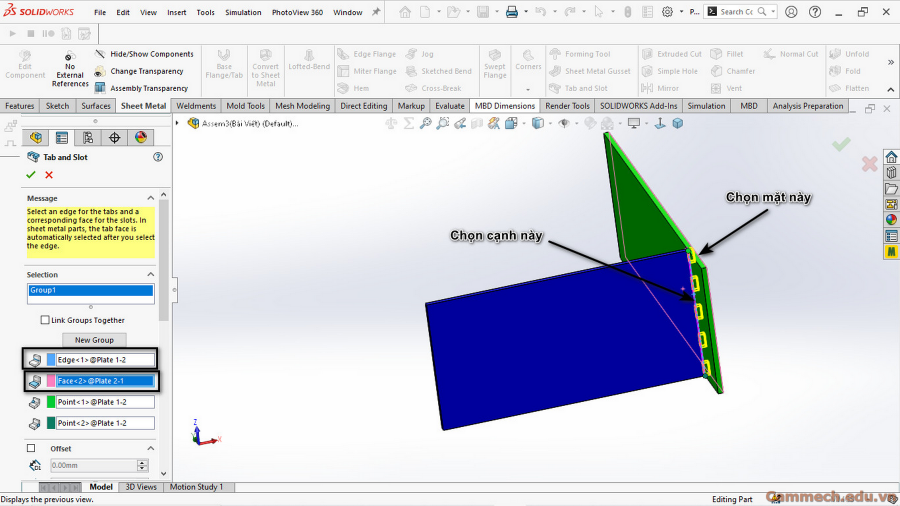Switch to the Weldments tab

click(x=196, y=106)
